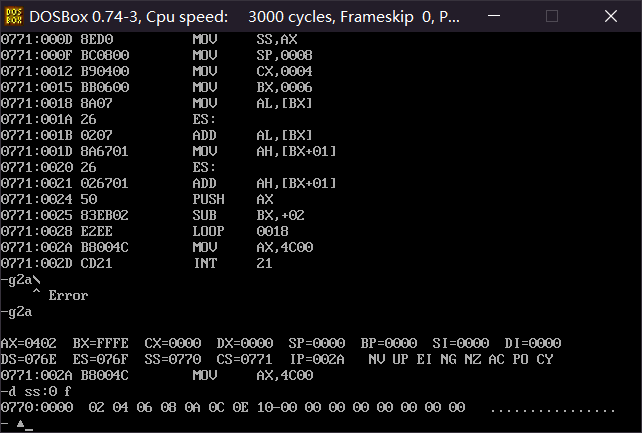Click the 'SUB BX,+02' instruction
This screenshot has height=433, width=642.
(249, 215)
